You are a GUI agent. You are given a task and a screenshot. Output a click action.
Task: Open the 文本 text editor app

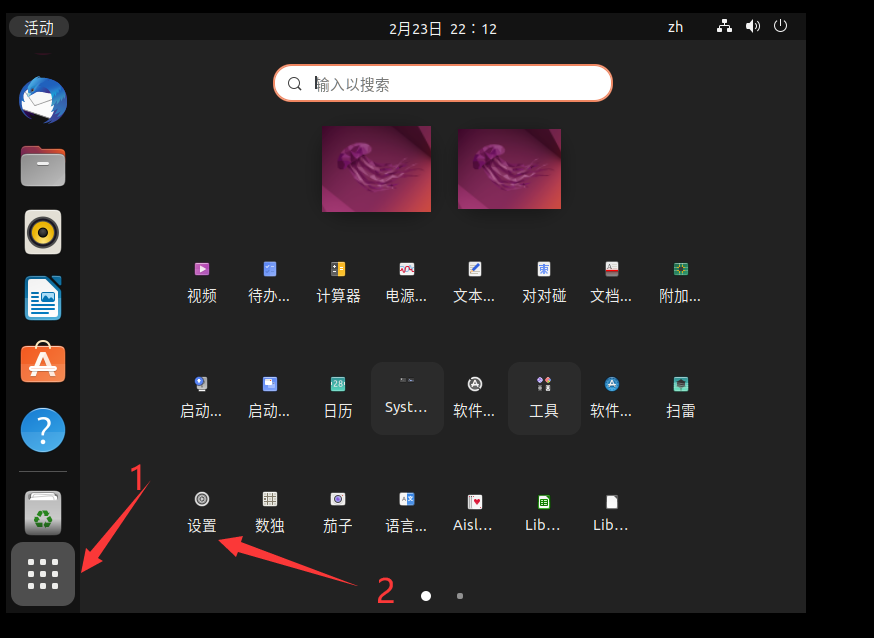tap(474, 283)
